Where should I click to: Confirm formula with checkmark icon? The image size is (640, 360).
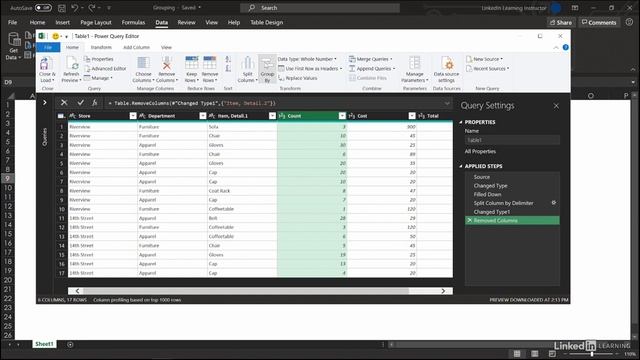coord(80,103)
